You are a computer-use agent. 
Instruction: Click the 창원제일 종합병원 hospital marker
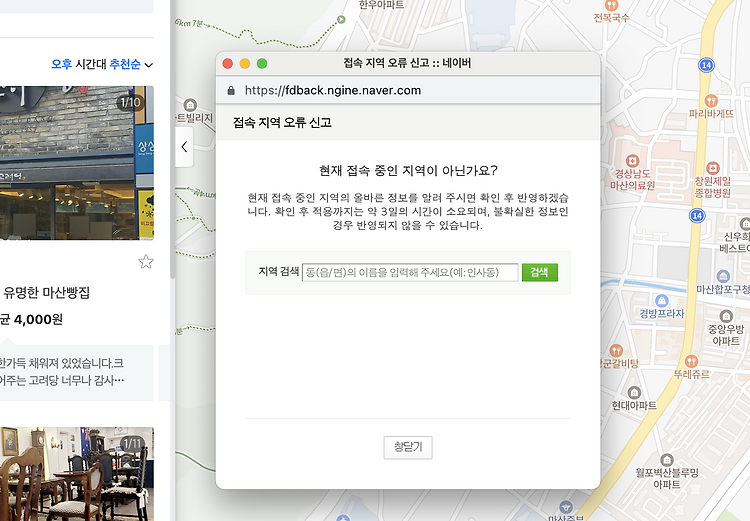pyautogui.click(x=713, y=168)
